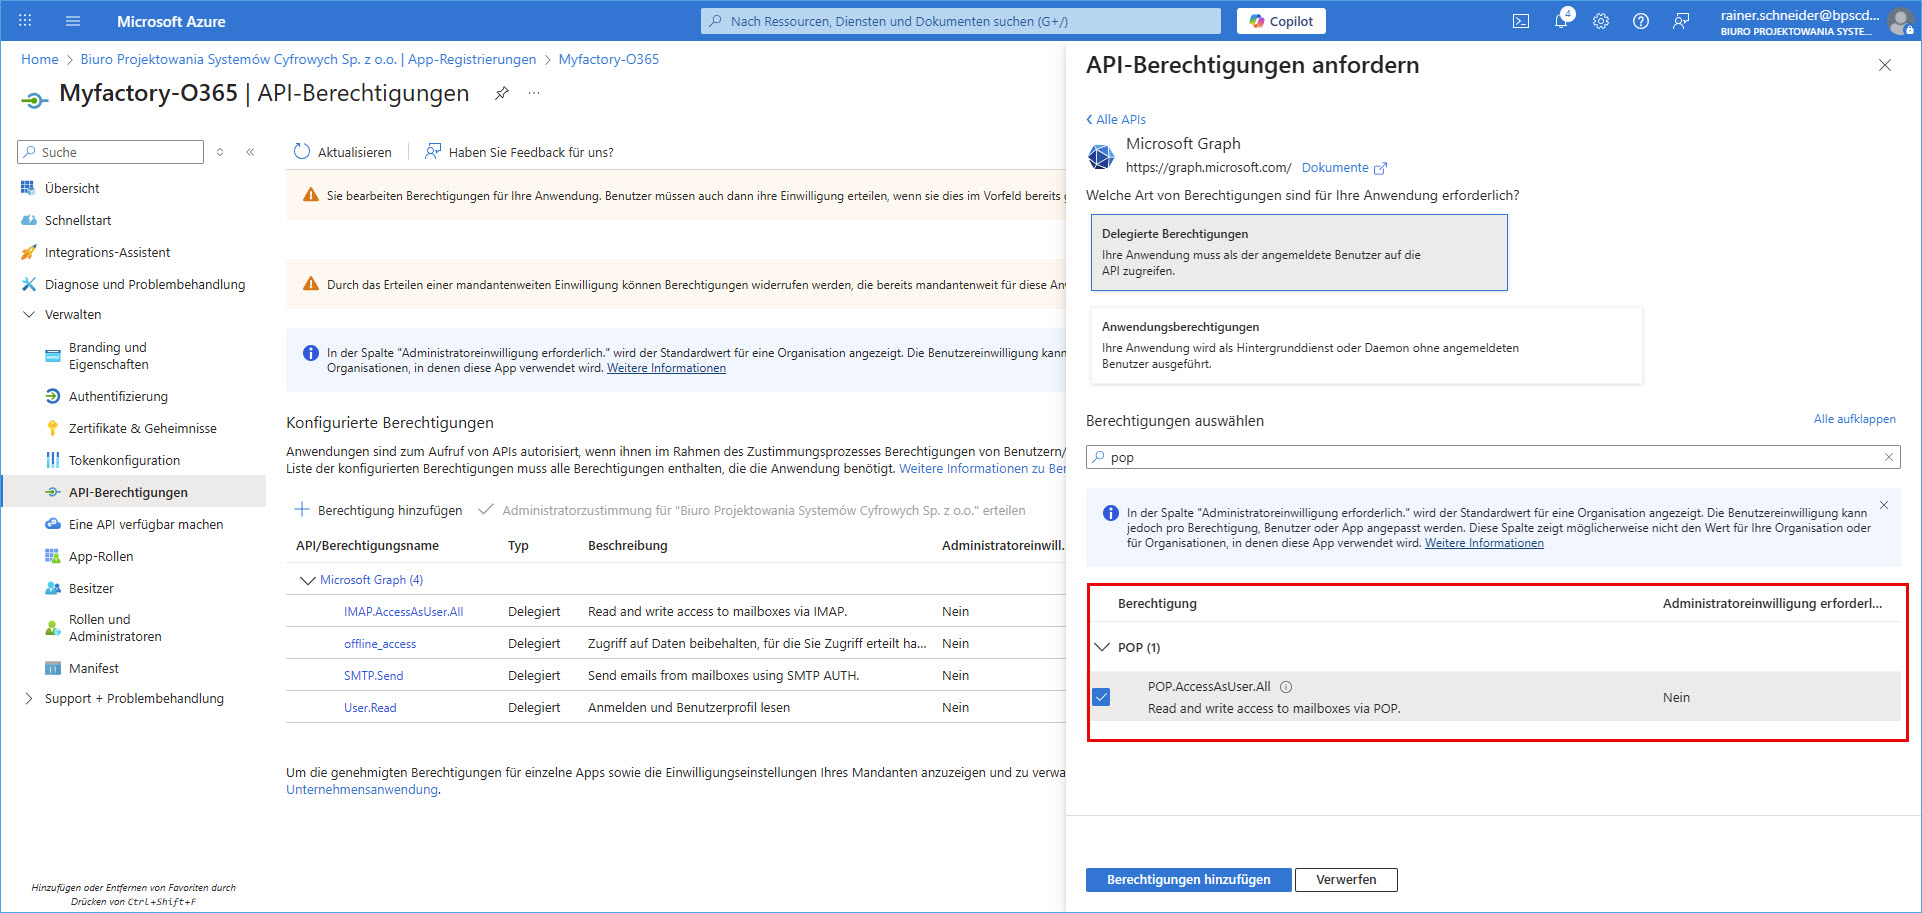Click the Verwerfen button
The image size is (1922, 913).
coord(1346,880)
